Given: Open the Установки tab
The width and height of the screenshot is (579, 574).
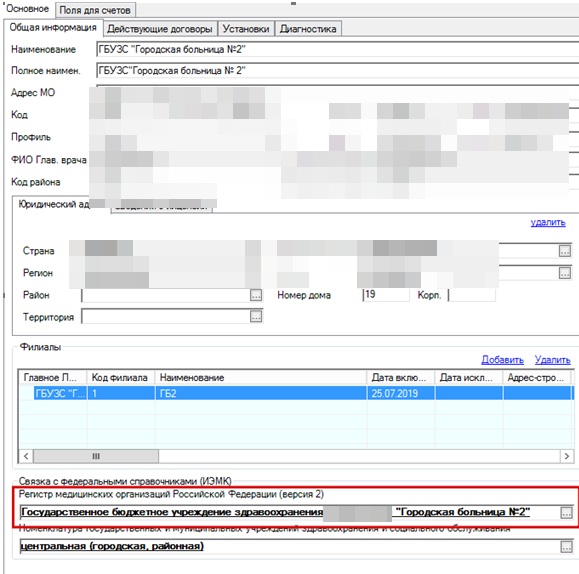Looking at the screenshot, I should (246, 29).
